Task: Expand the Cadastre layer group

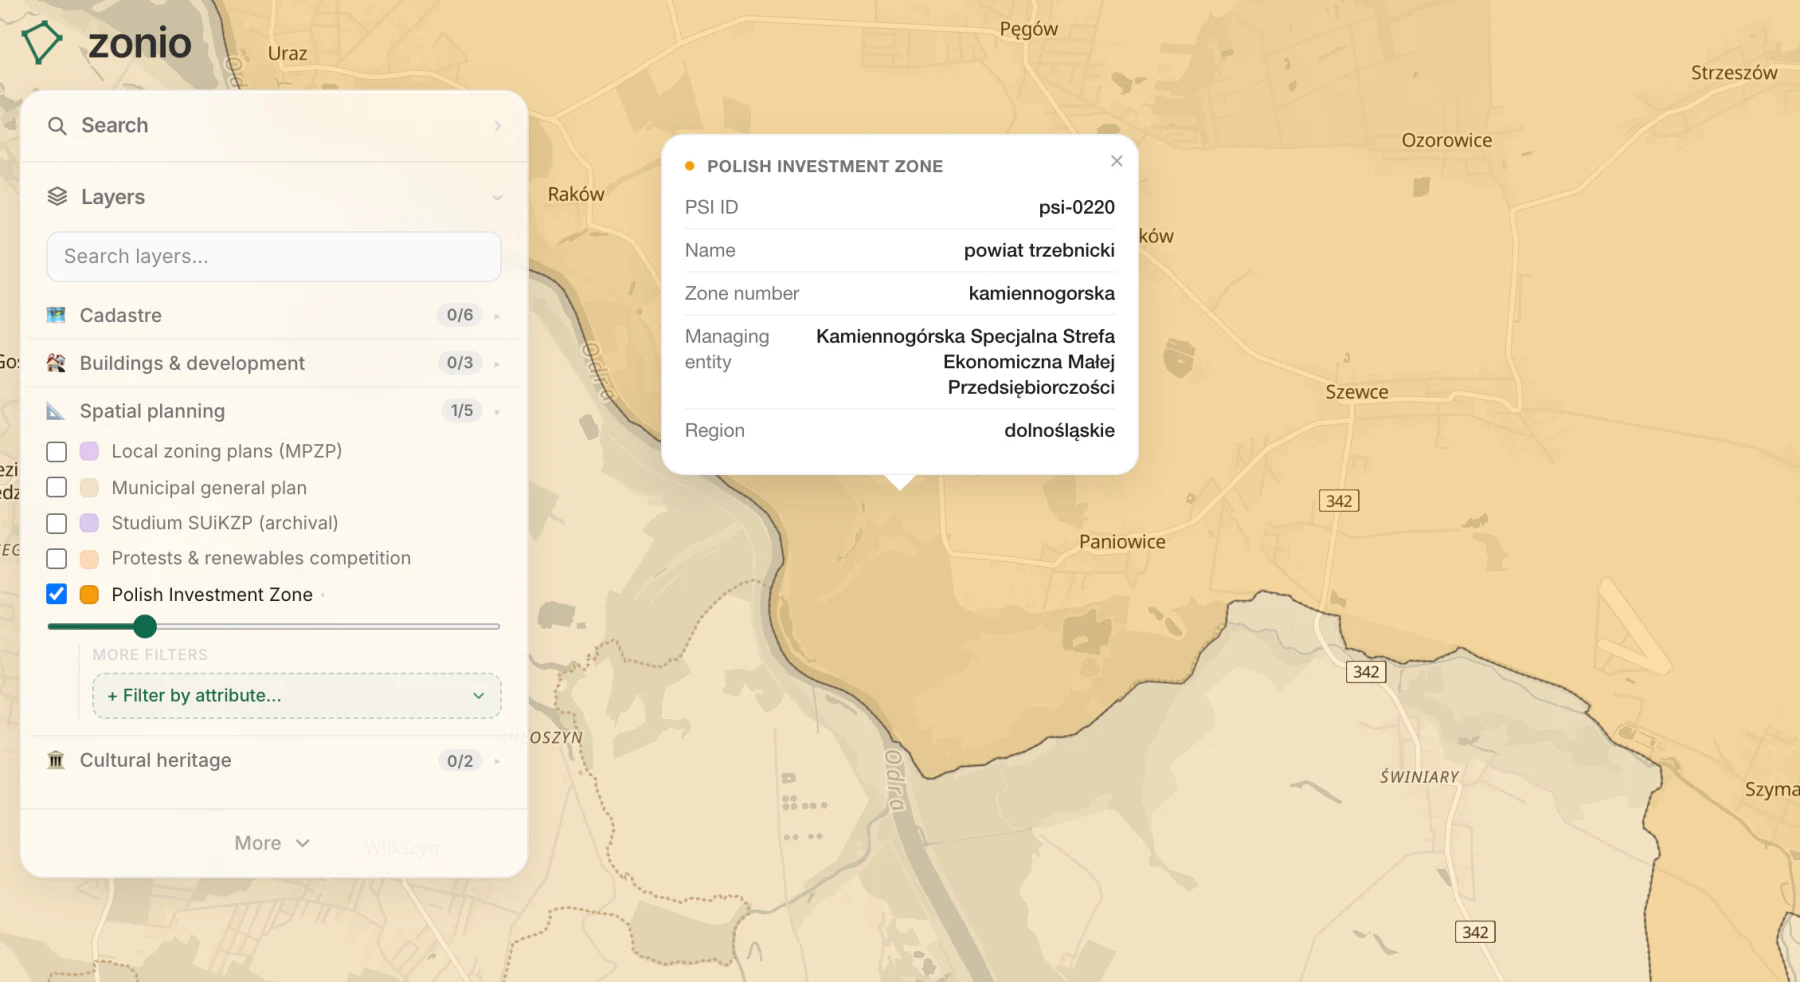Action: [497, 316]
